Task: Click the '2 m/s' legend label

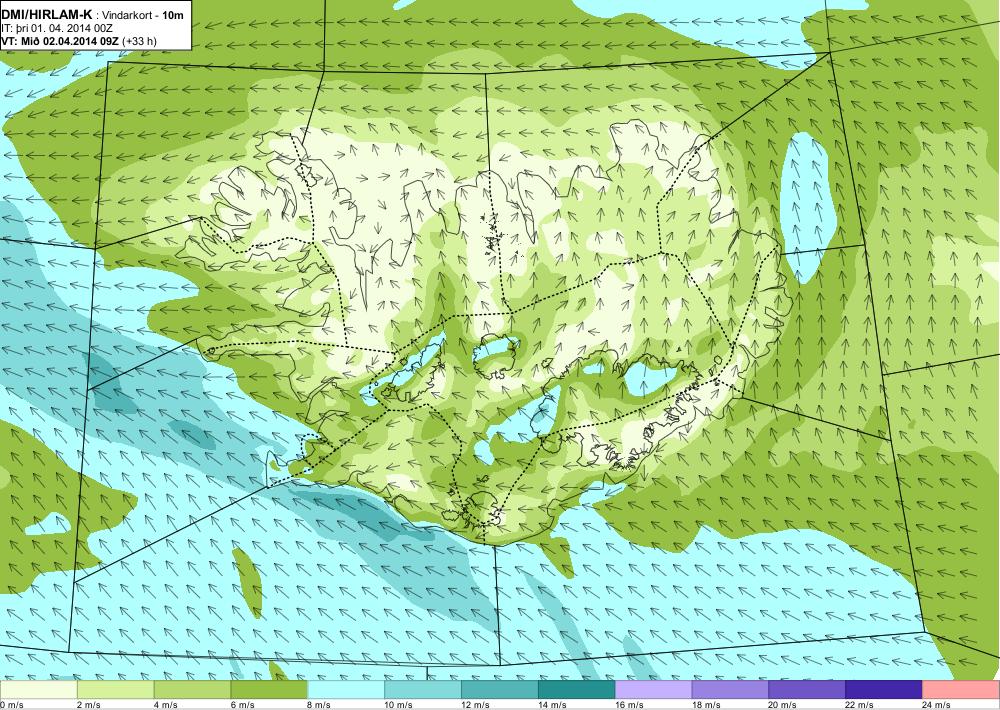Action: click(x=89, y=705)
